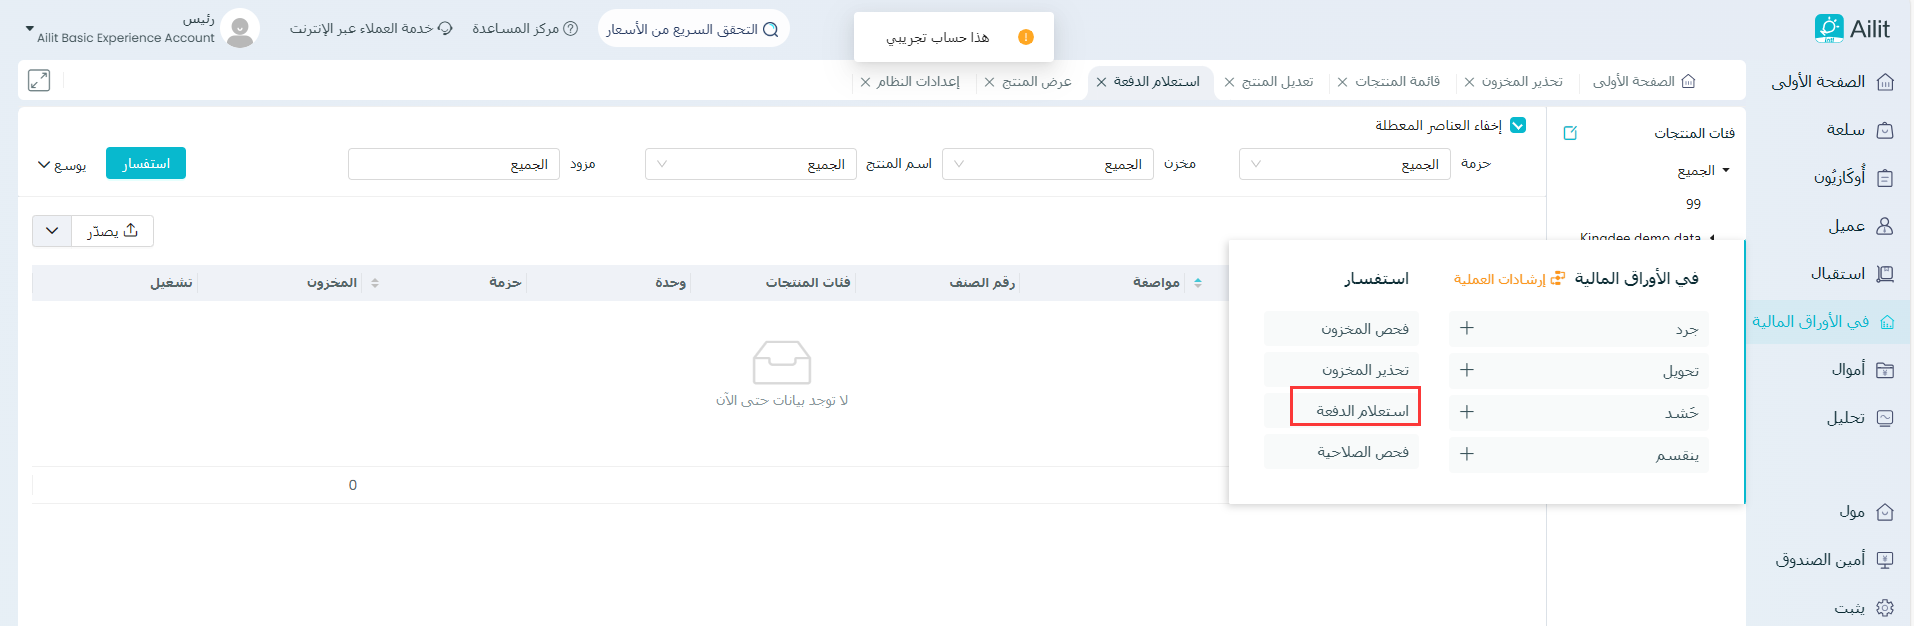Viewport: 1914px width, 626px height.
Task: Open سلعة in the sidebar menu
Action: point(1845,130)
